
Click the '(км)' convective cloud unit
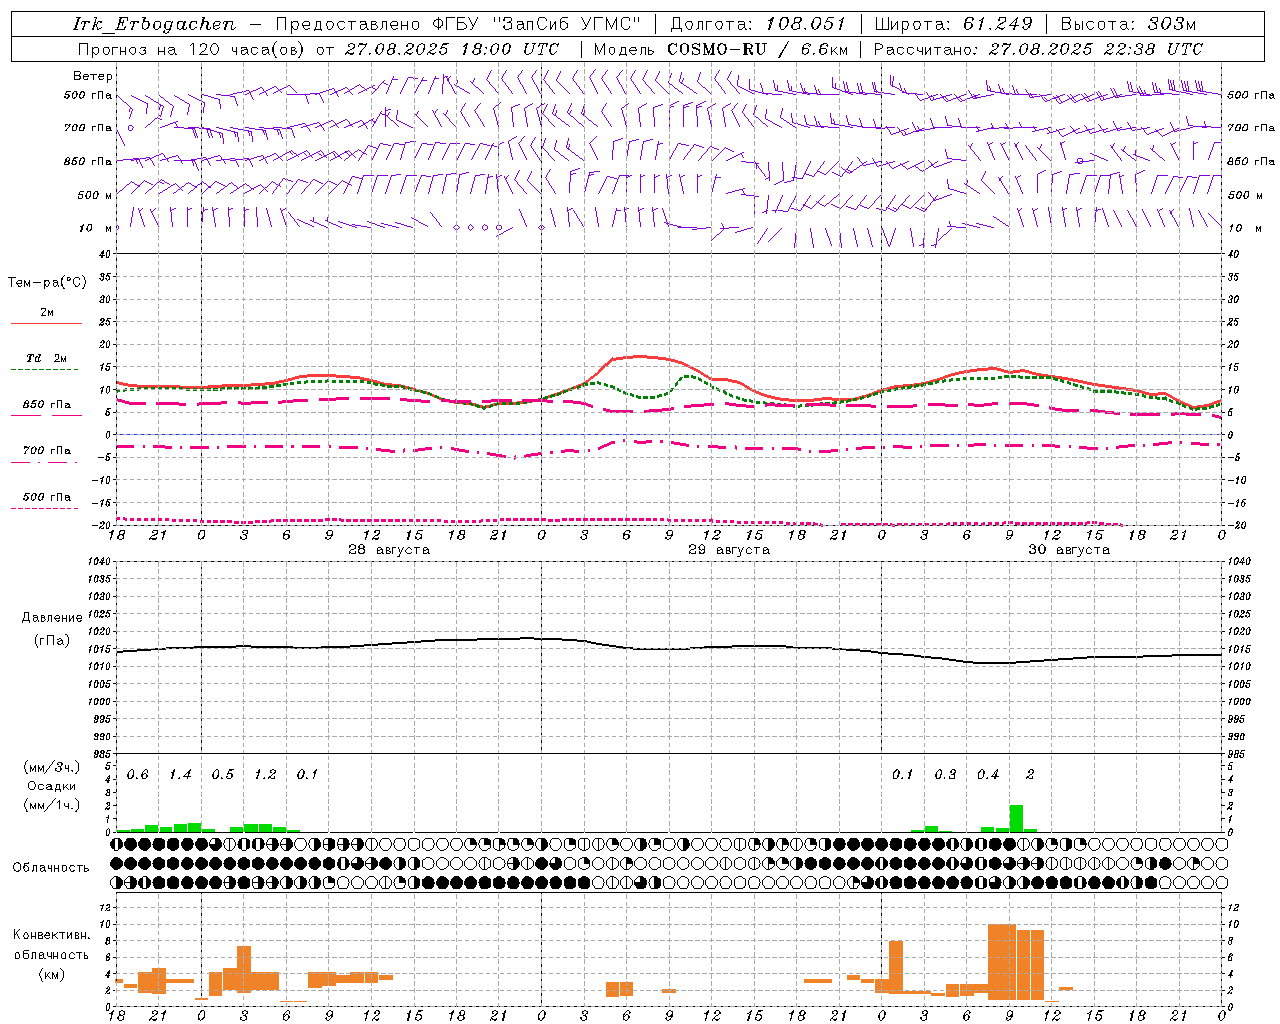[52, 974]
